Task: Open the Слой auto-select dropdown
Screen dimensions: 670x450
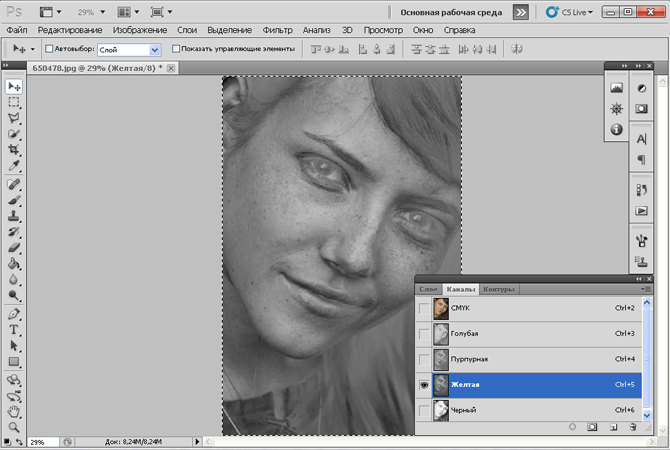Action: (154, 49)
